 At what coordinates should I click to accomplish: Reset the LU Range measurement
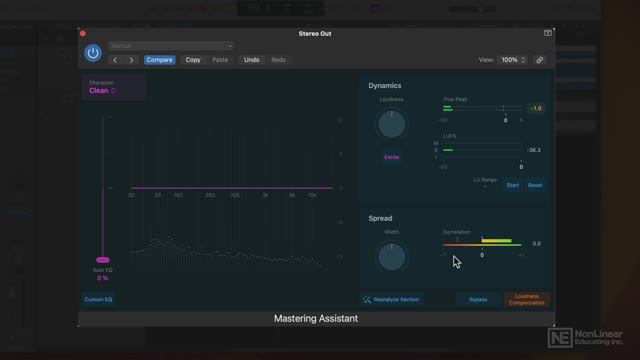[x=535, y=185]
